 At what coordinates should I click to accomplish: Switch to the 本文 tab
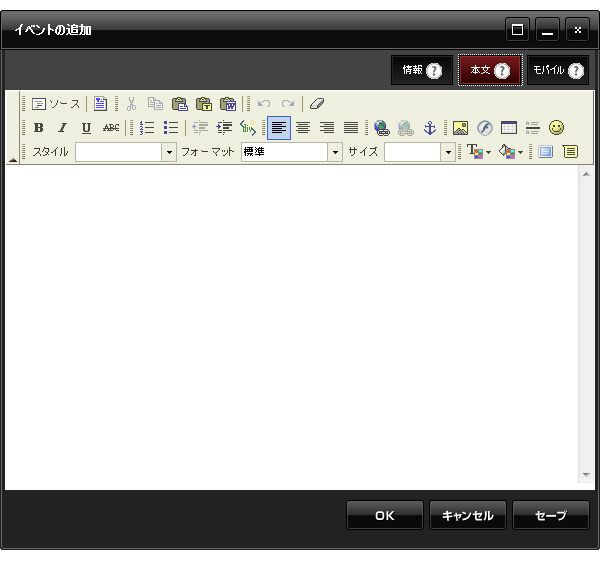pyautogui.click(x=480, y=70)
